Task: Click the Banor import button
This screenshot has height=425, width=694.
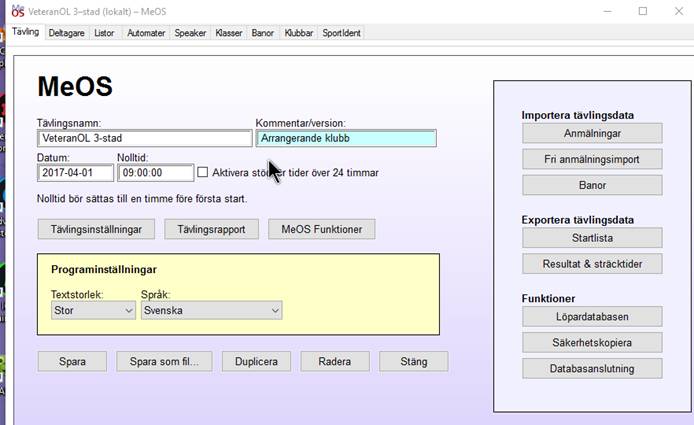Action: pyautogui.click(x=592, y=185)
